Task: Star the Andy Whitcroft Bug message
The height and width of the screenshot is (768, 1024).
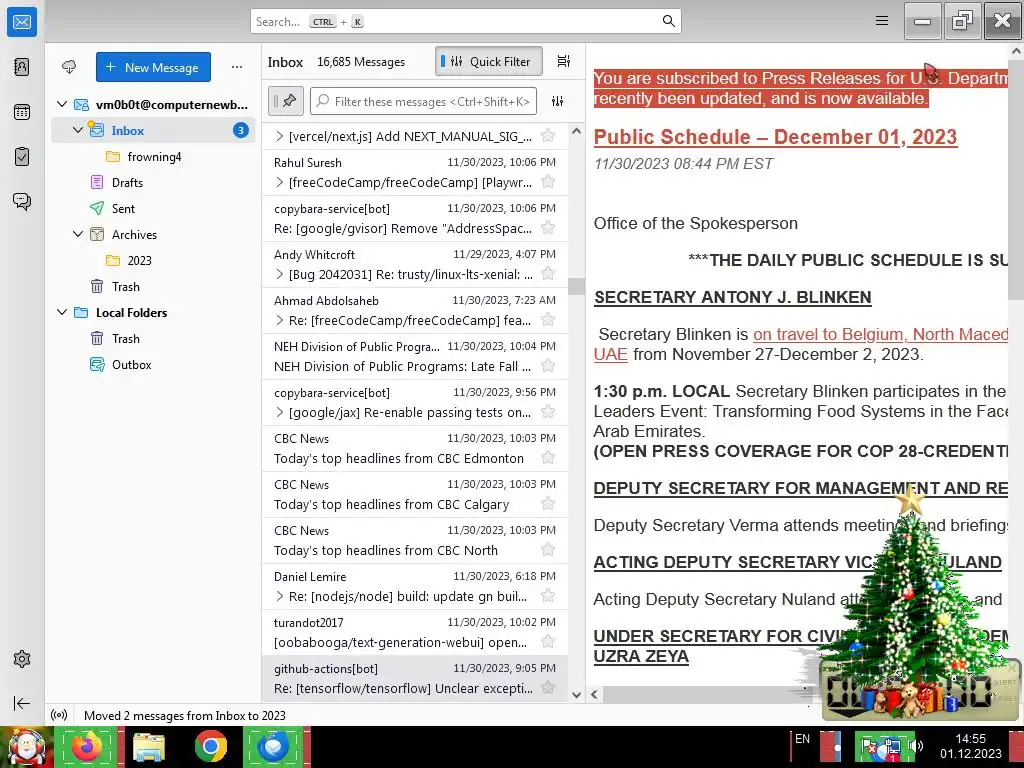Action: point(548,274)
